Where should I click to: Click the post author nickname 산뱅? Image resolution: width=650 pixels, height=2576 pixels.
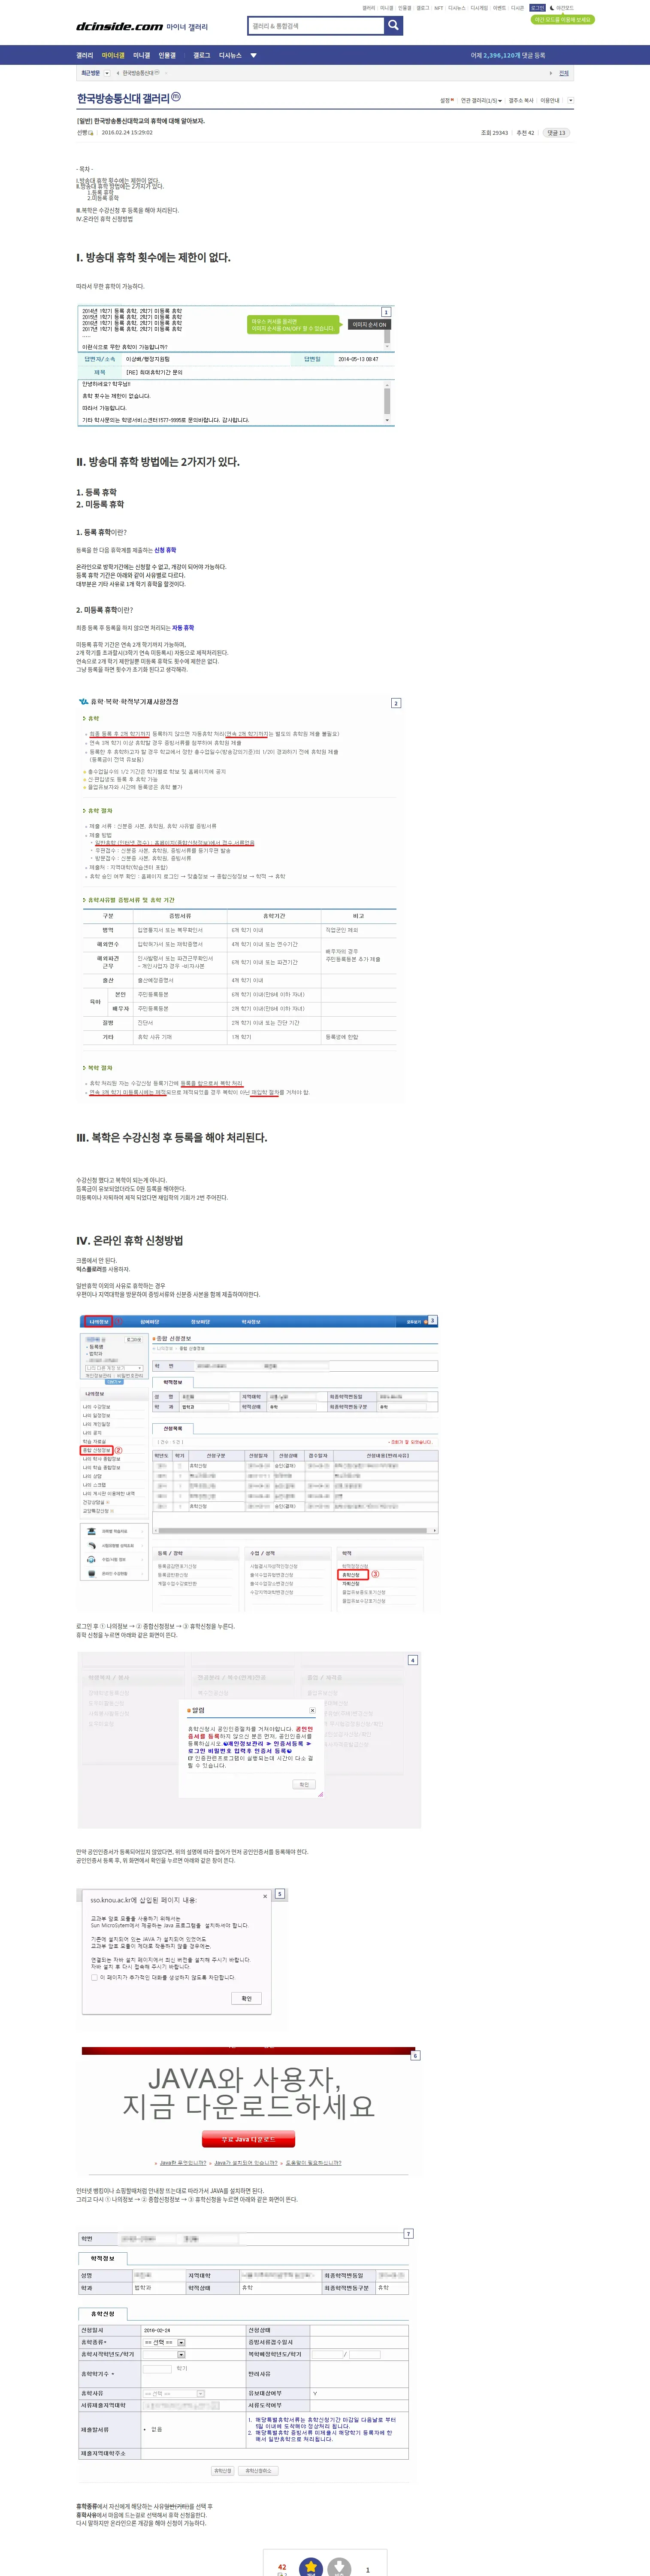(x=83, y=132)
